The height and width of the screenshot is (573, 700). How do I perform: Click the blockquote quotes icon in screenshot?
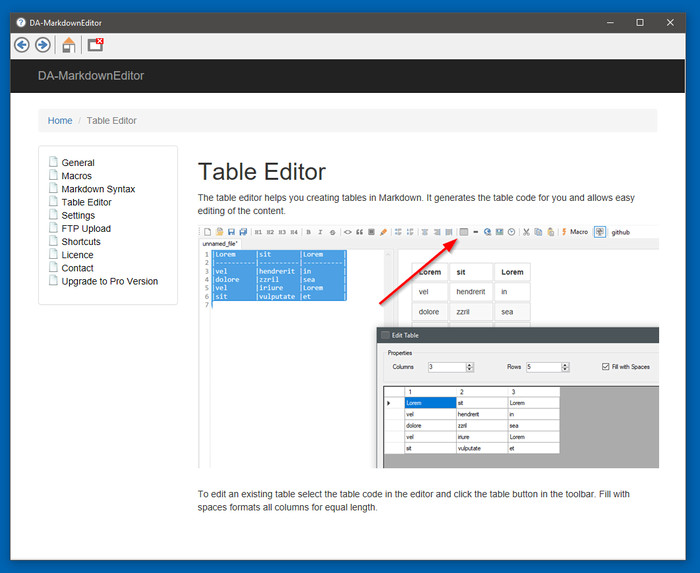[359, 232]
